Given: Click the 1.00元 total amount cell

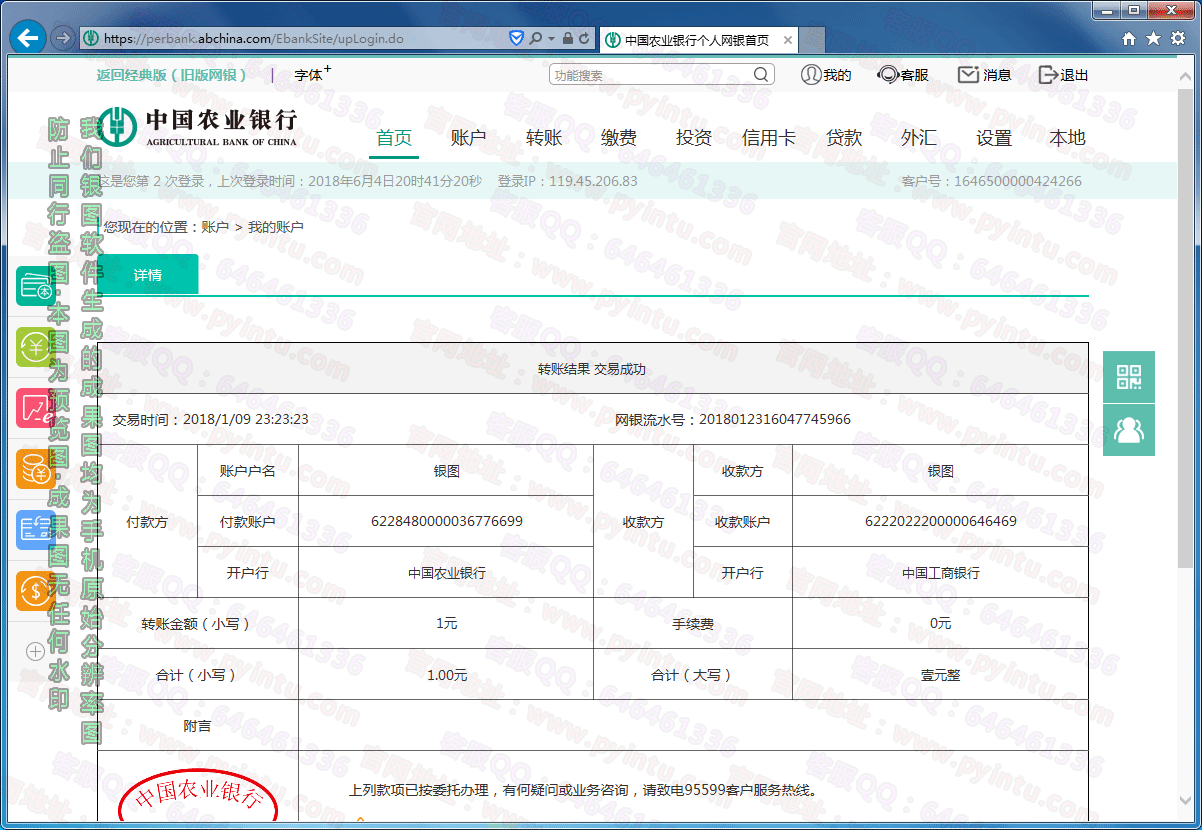Looking at the screenshot, I should pos(447,675).
